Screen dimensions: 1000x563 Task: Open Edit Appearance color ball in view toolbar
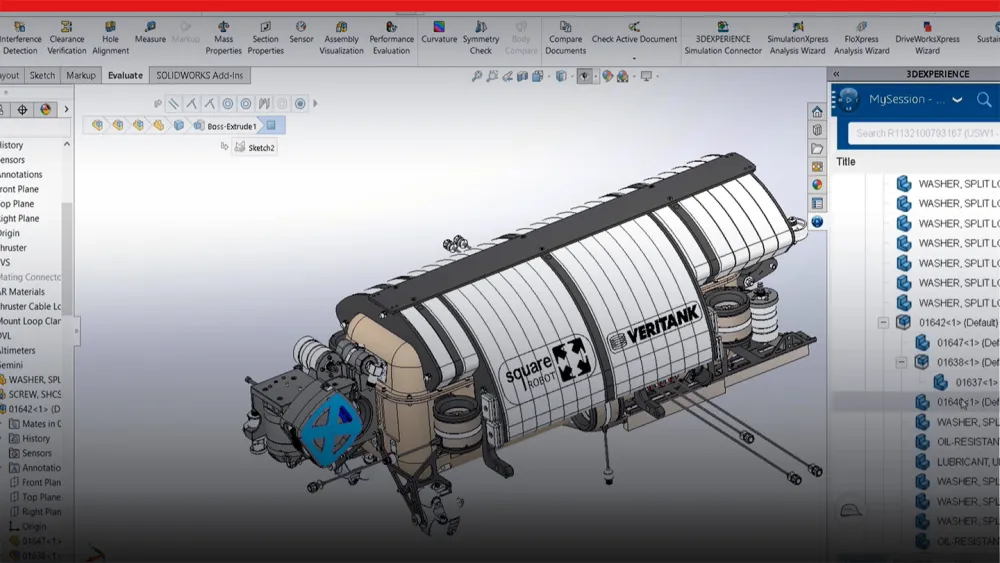point(607,77)
